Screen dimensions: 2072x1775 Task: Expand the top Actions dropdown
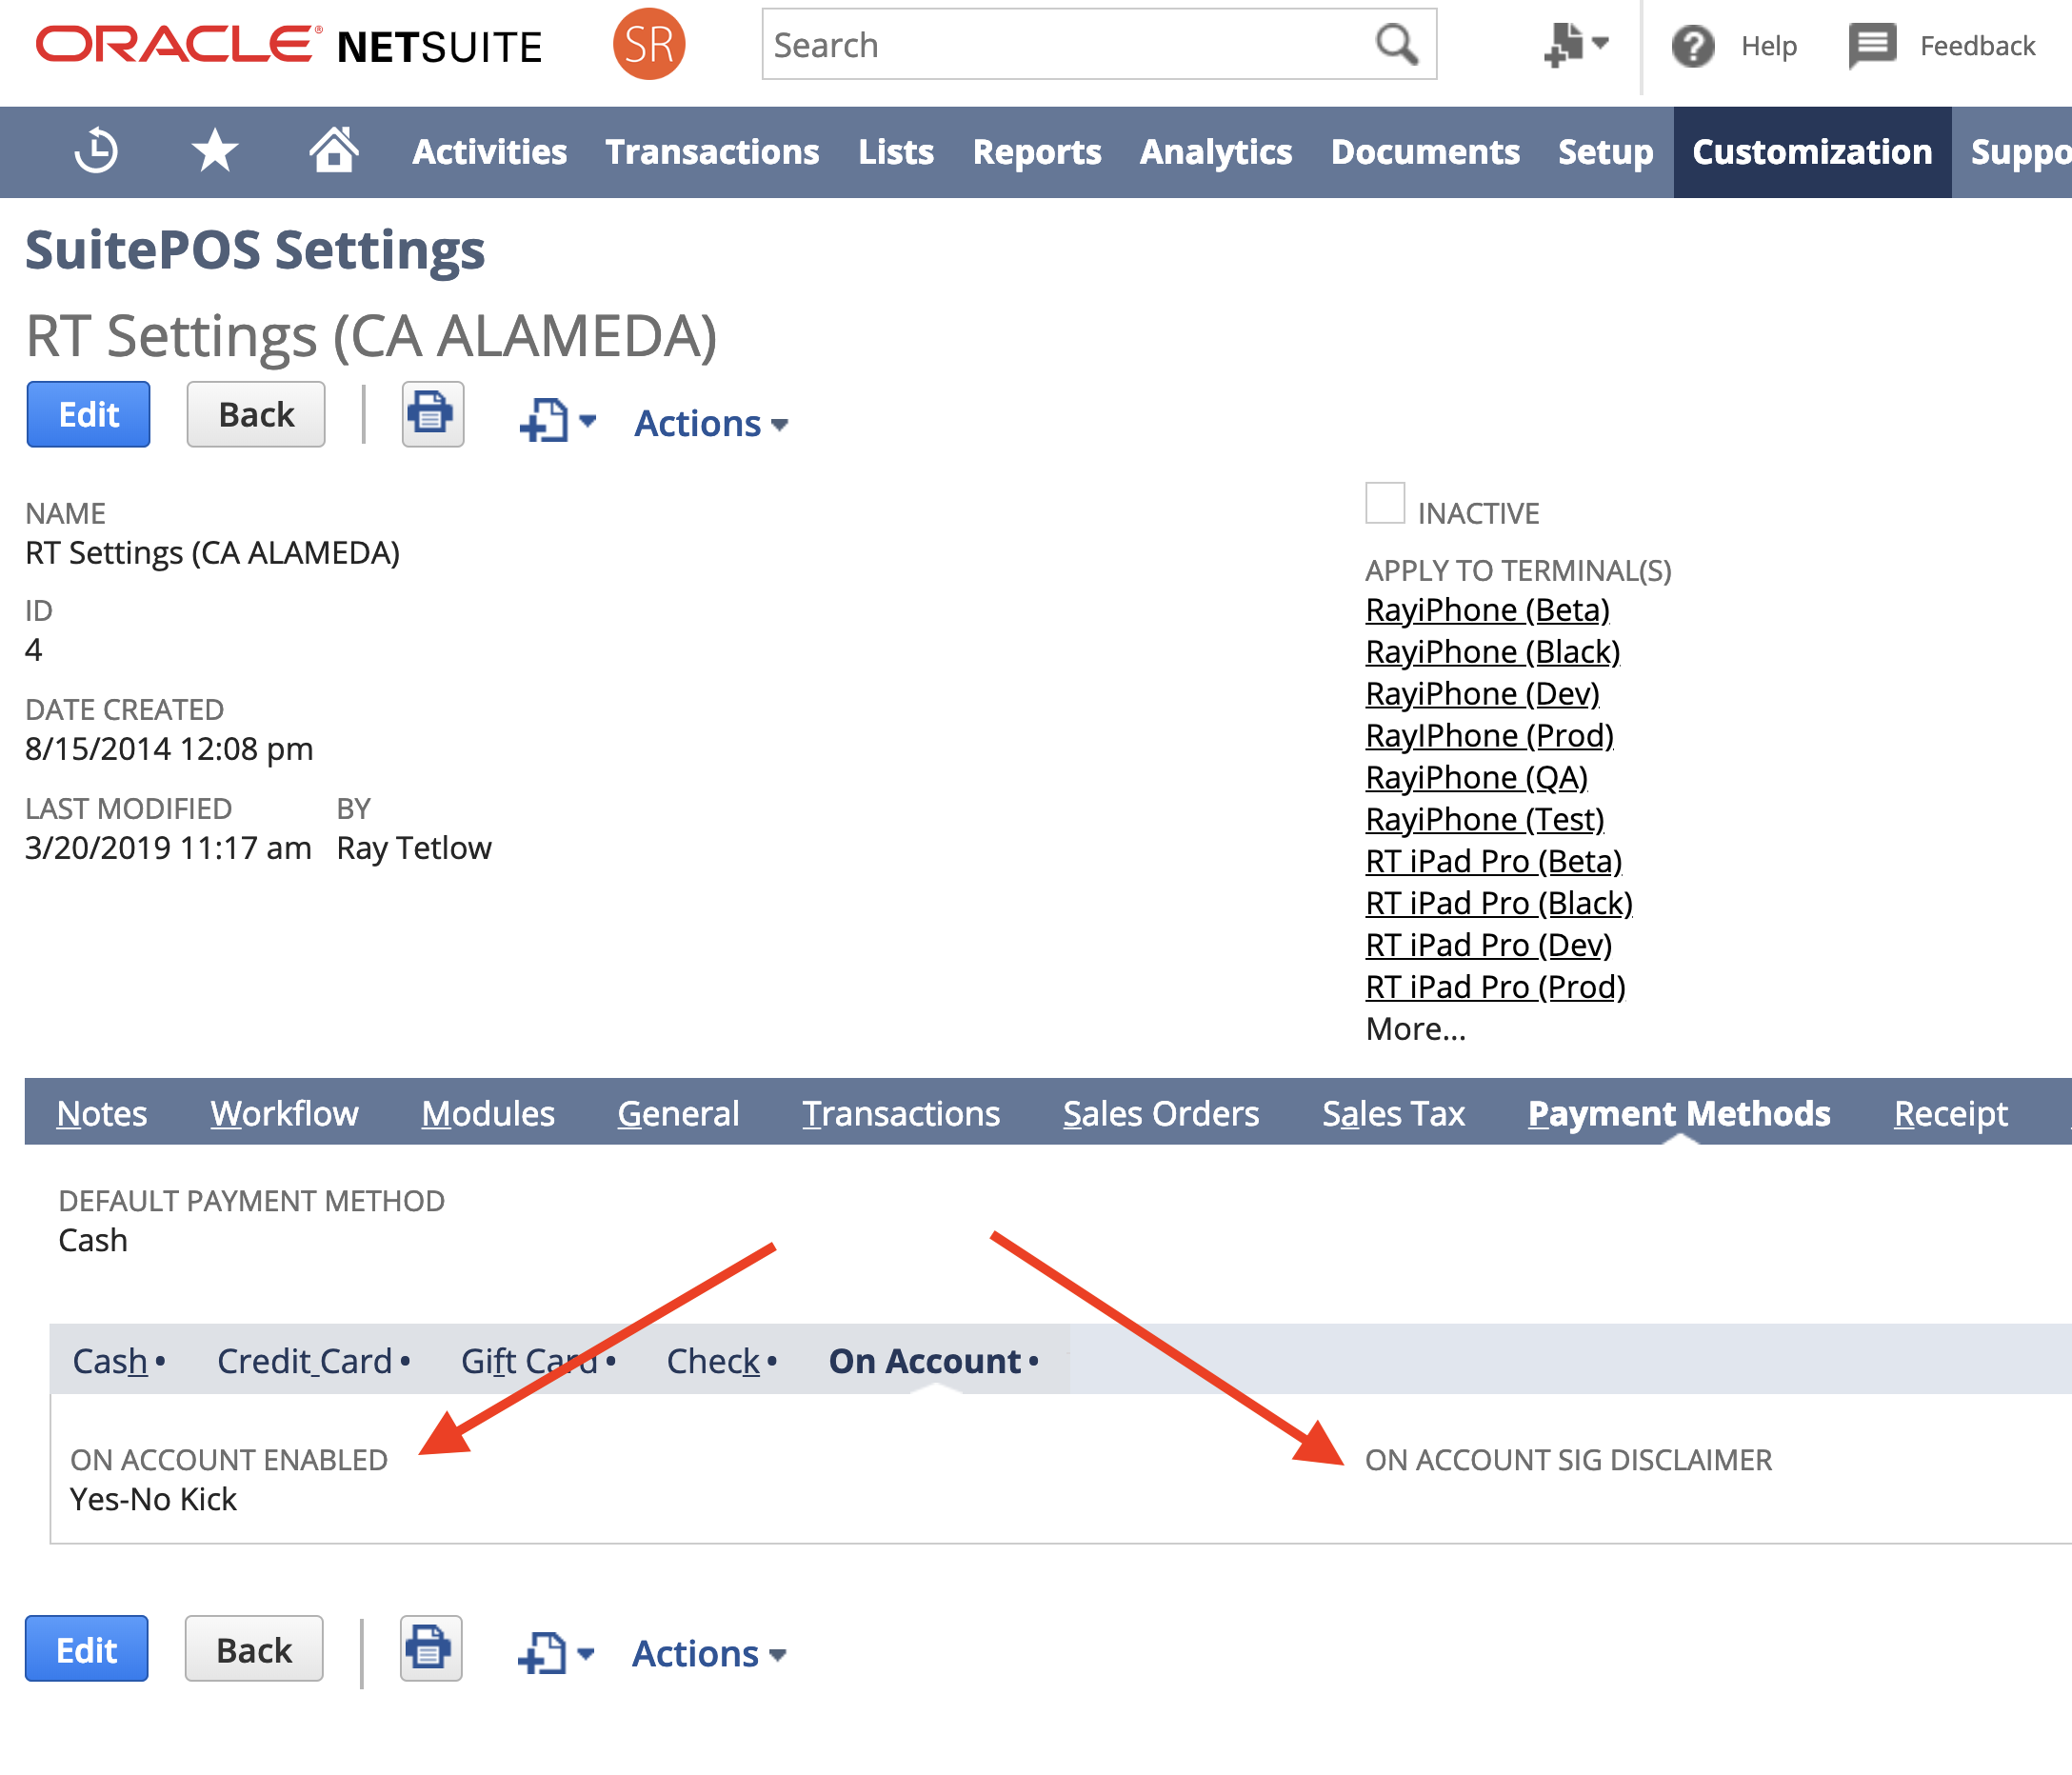[x=711, y=424]
